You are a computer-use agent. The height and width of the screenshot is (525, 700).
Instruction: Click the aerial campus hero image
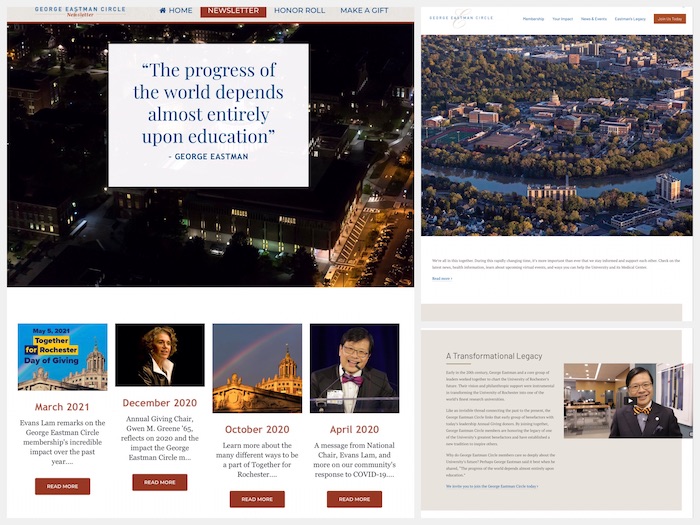(x=557, y=135)
